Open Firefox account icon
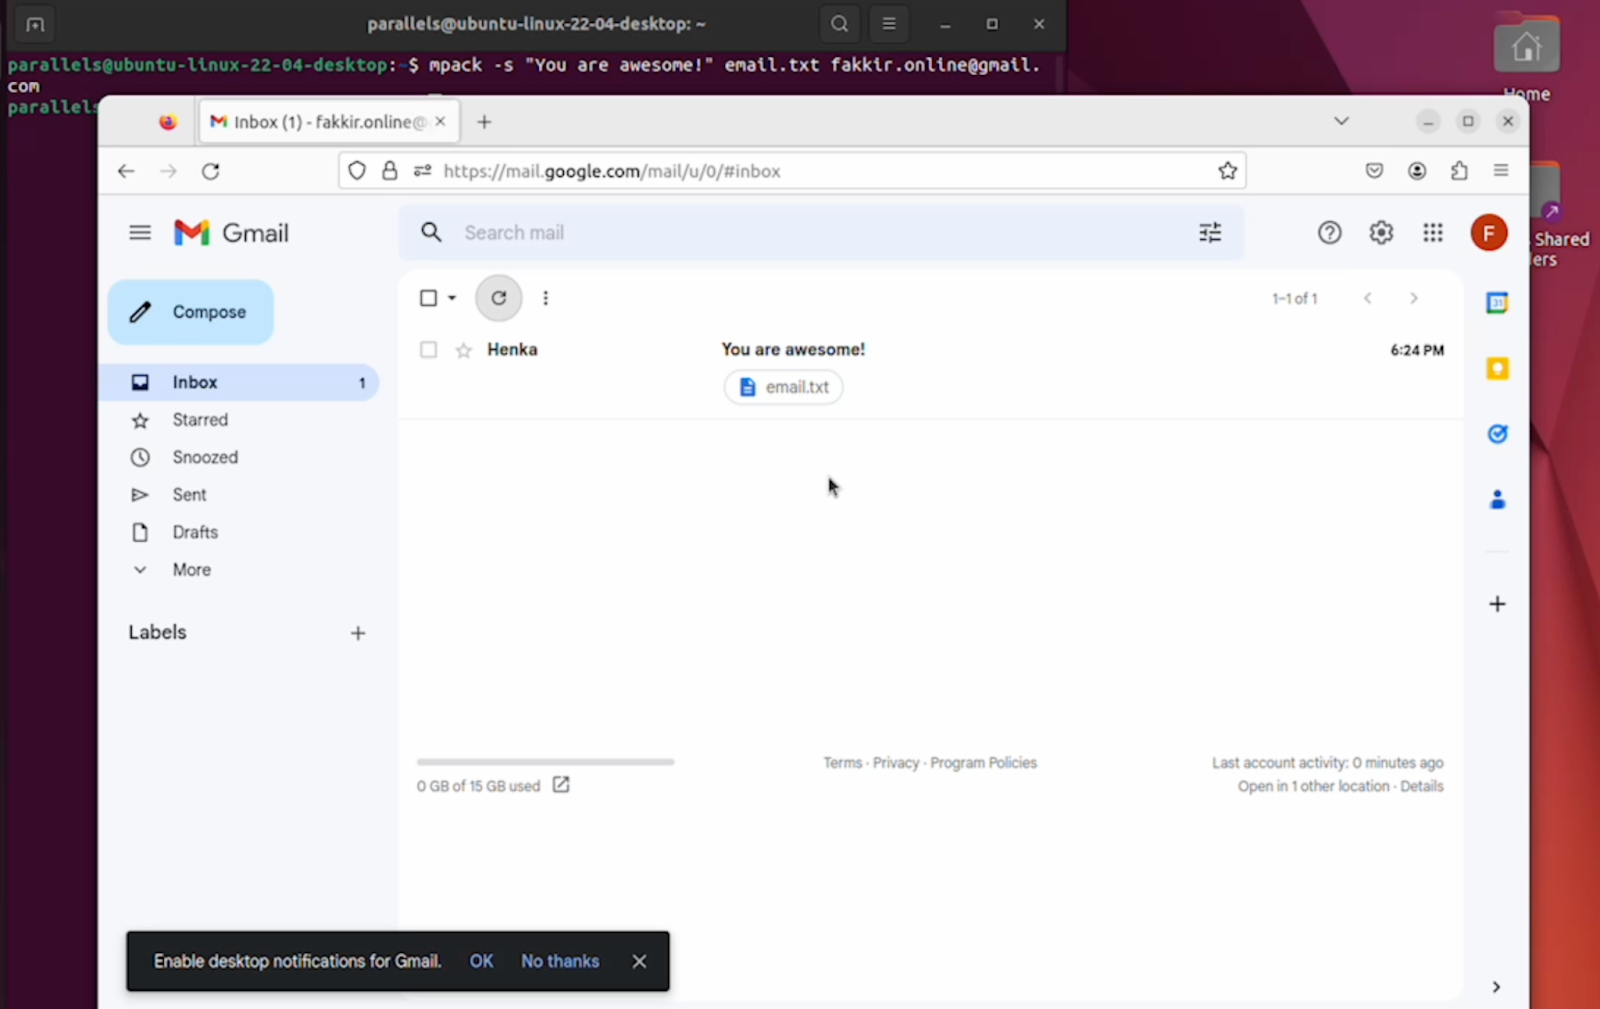Image resolution: width=1600 pixels, height=1009 pixels. coord(1417,171)
